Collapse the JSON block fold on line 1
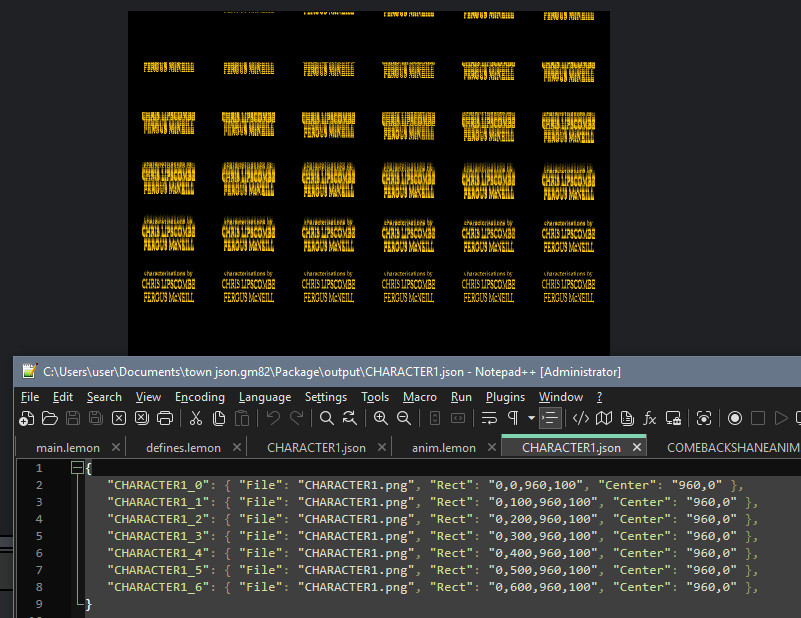The height and width of the screenshot is (618, 801). (x=77, y=467)
